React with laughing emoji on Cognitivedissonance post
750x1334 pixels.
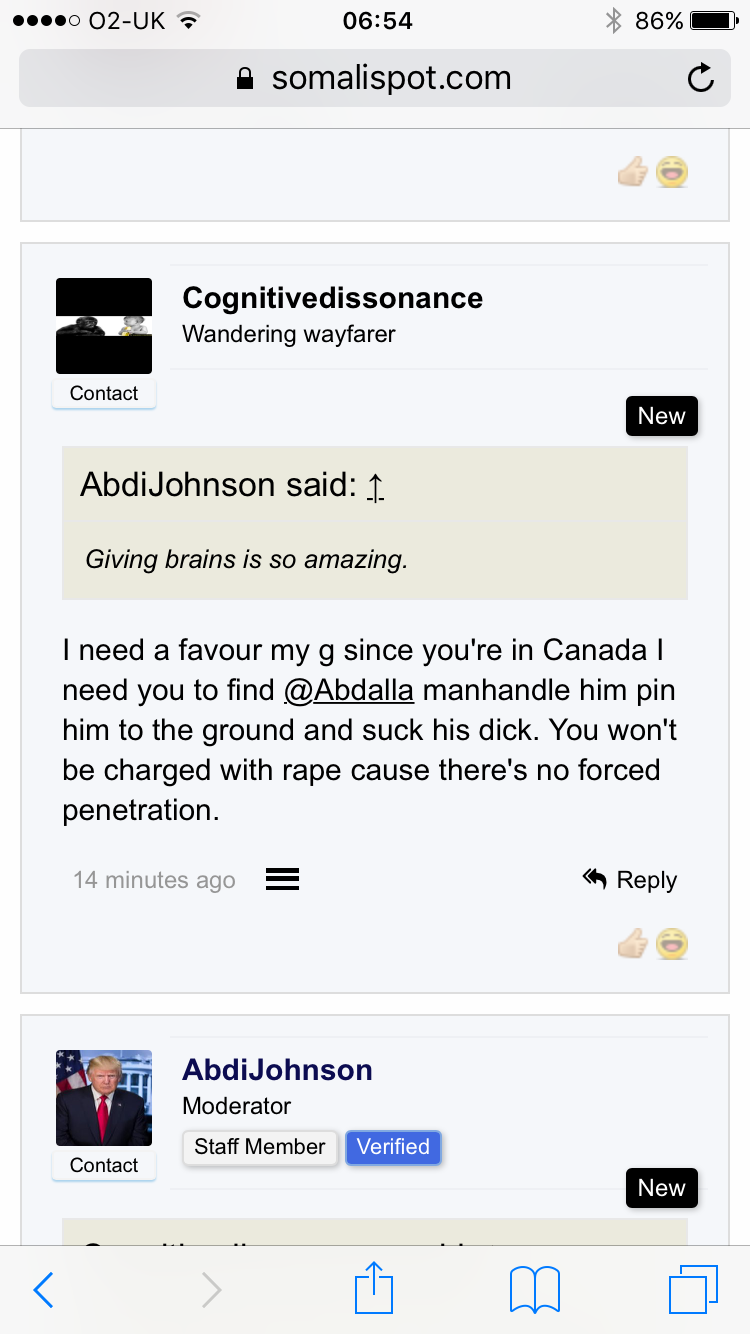672,944
